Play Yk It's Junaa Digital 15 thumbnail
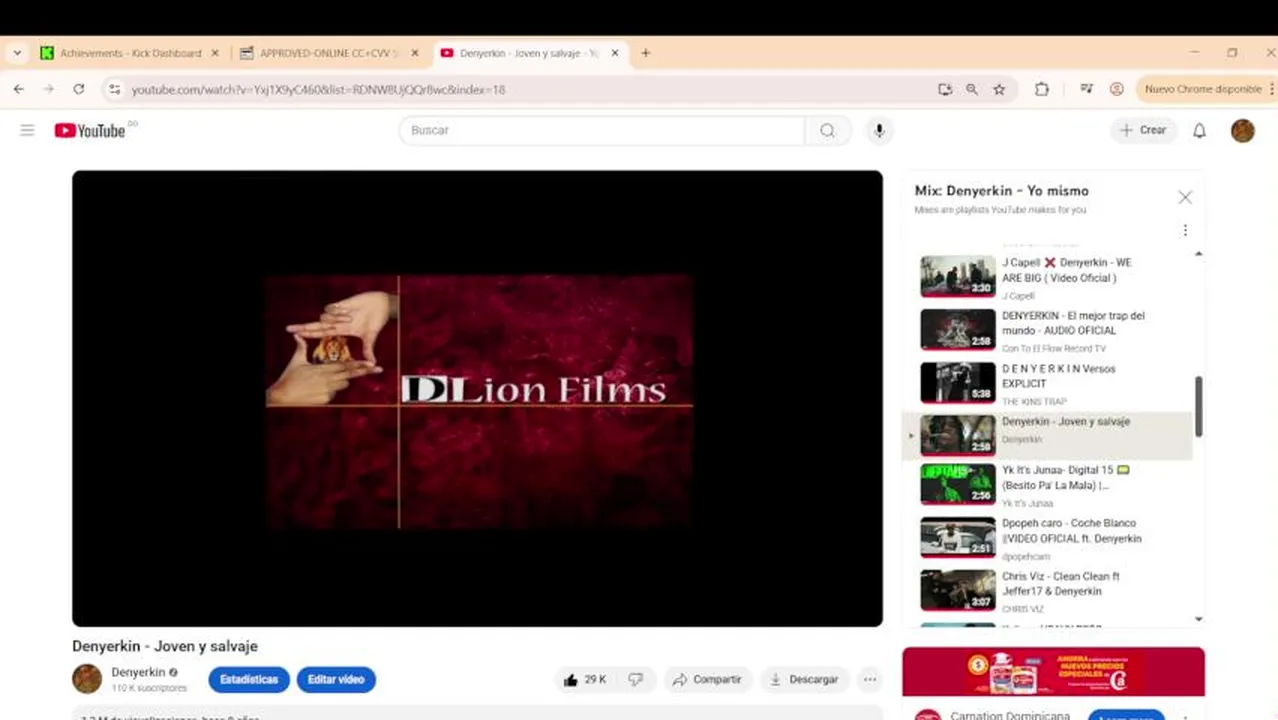This screenshot has height=720, width=1278. click(958, 484)
